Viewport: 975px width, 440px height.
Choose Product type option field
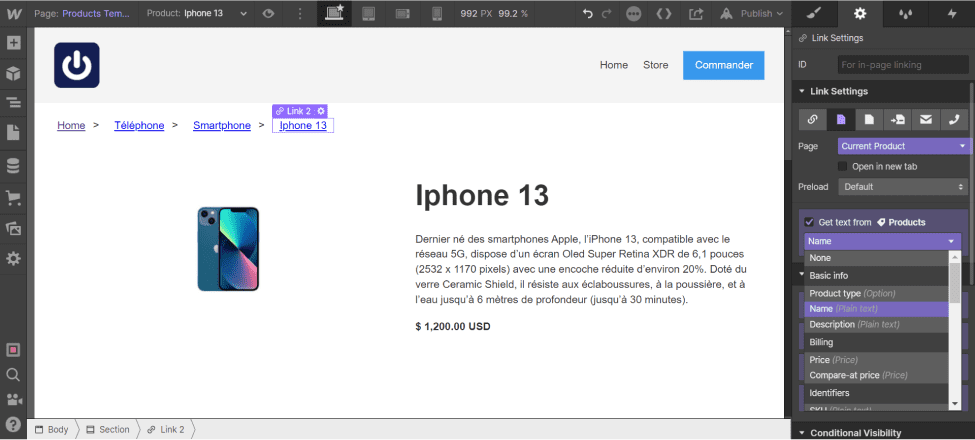coord(876,293)
